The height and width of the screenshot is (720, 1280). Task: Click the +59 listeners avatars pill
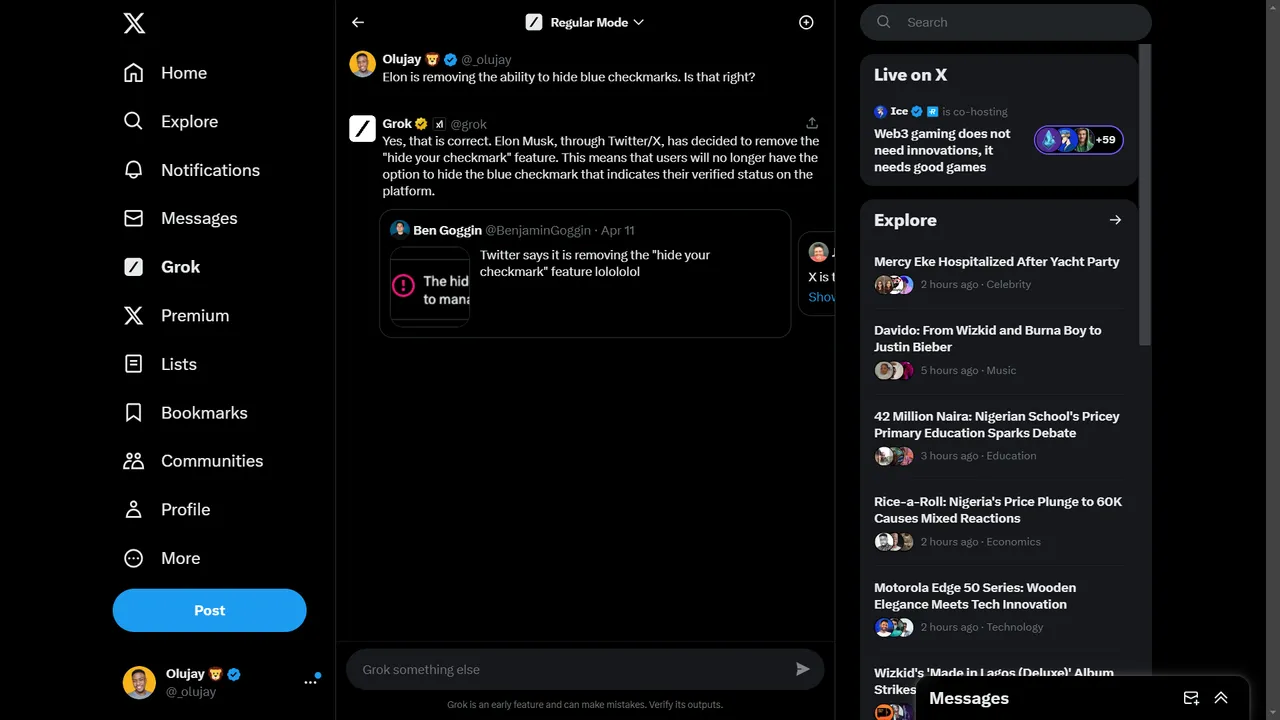(1079, 140)
